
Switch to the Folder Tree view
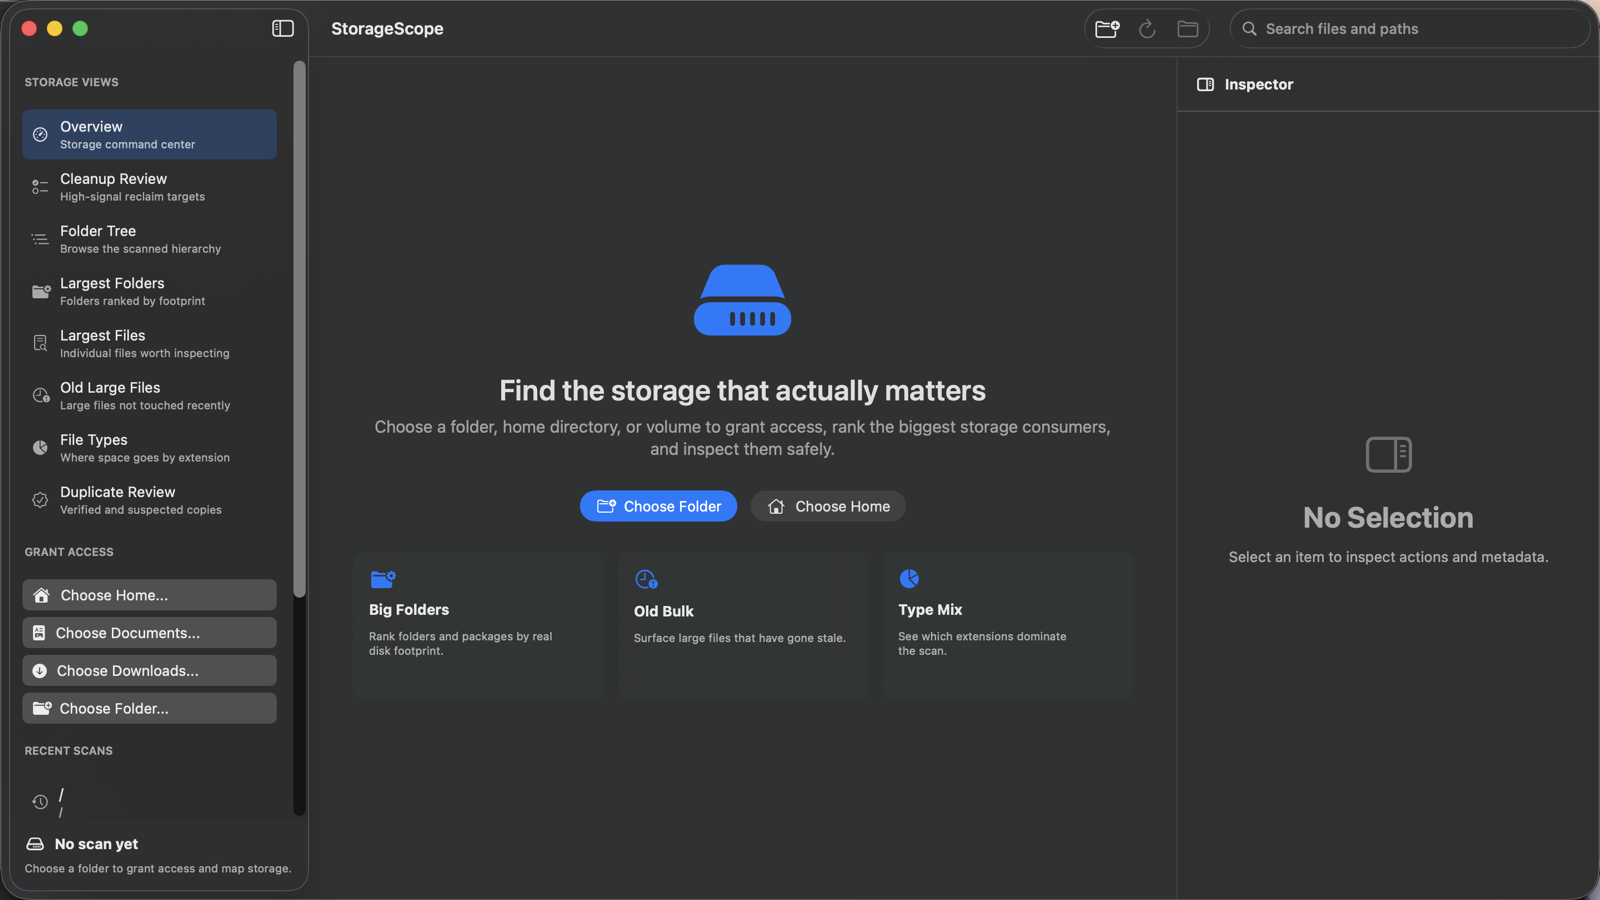(x=150, y=239)
